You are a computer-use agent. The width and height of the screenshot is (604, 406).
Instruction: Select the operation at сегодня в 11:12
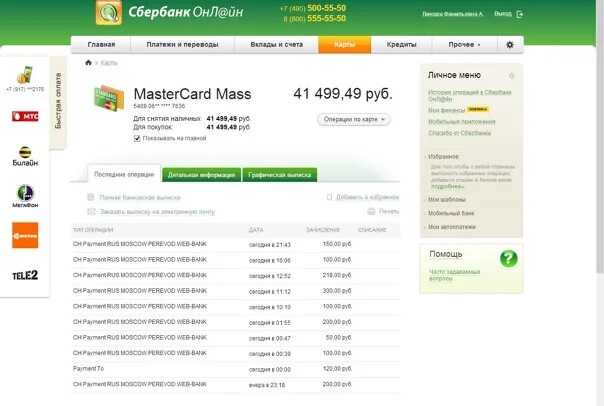pos(235,291)
